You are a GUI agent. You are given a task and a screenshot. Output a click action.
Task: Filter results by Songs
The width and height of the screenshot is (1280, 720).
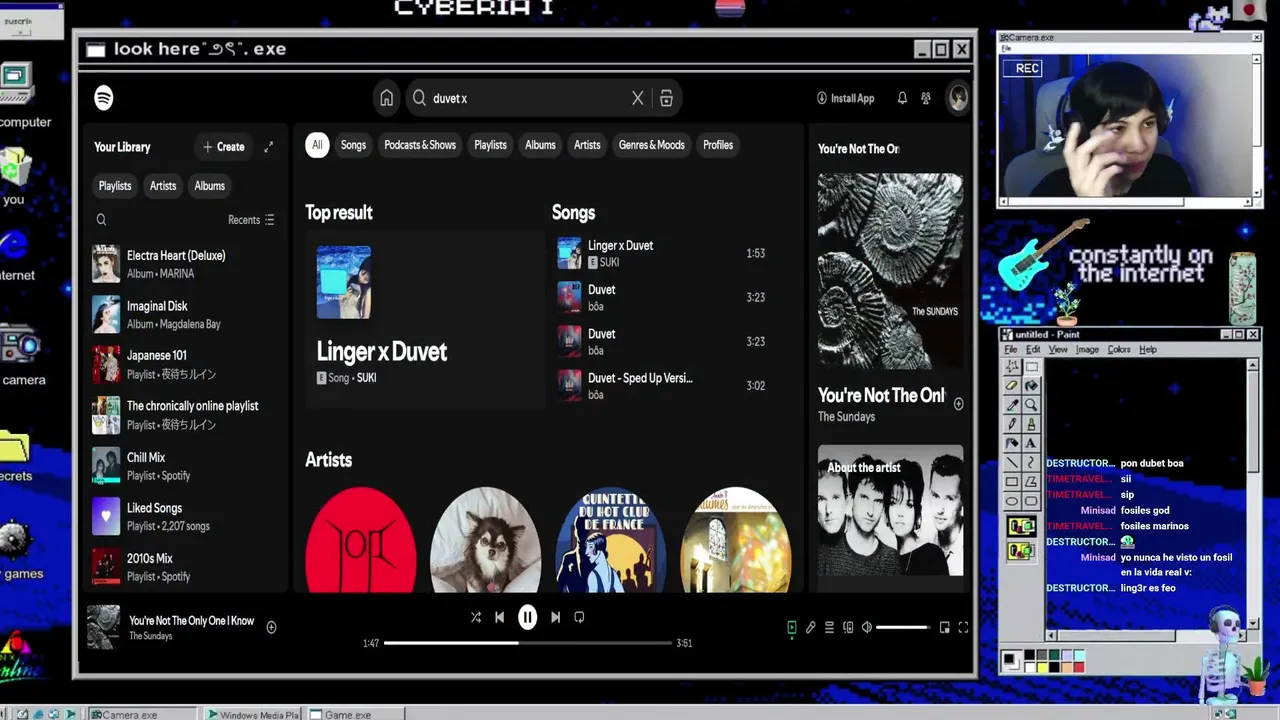pyautogui.click(x=353, y=145)
